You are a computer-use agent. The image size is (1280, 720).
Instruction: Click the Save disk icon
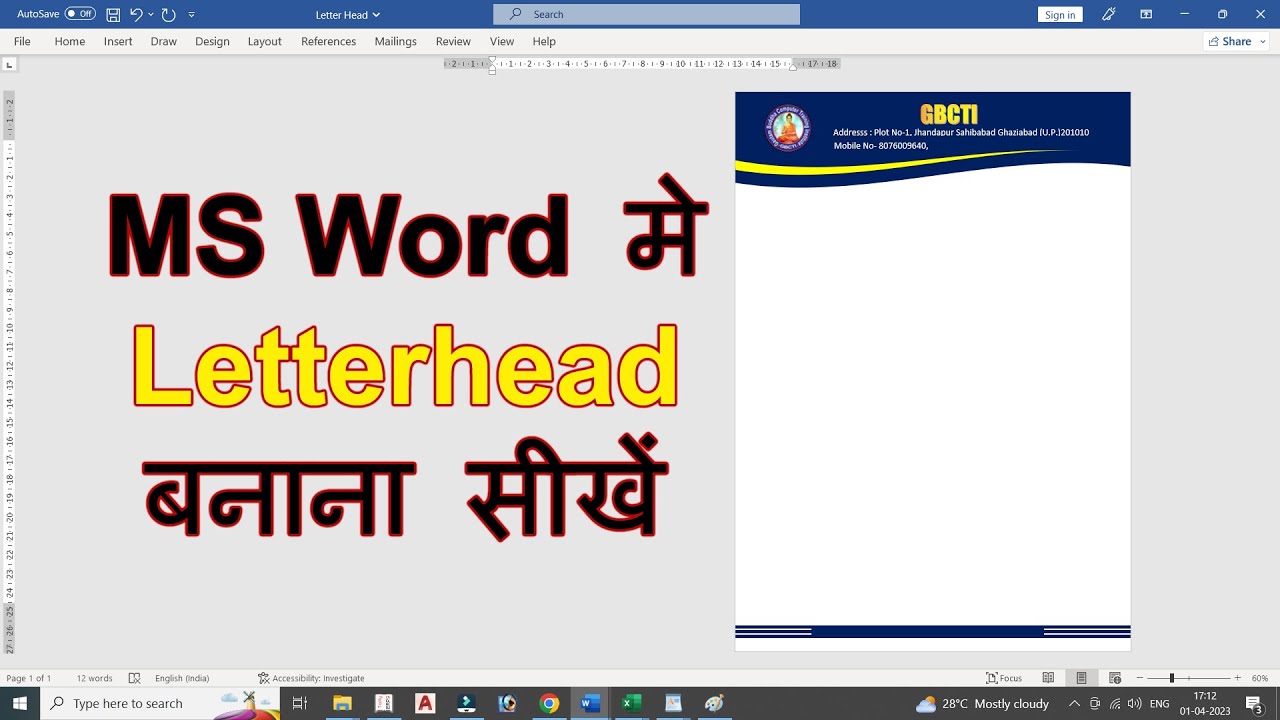[x=113, y=15]
